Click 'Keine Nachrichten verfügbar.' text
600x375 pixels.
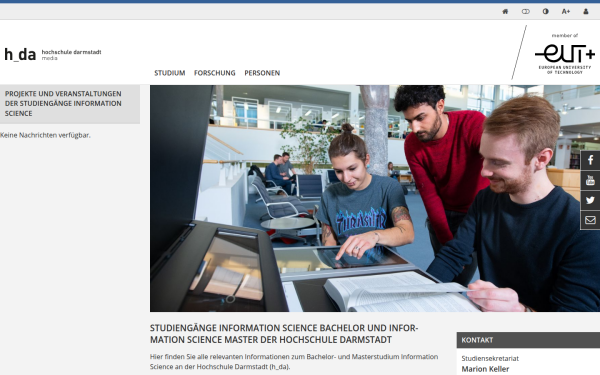[x=45, y=135]
